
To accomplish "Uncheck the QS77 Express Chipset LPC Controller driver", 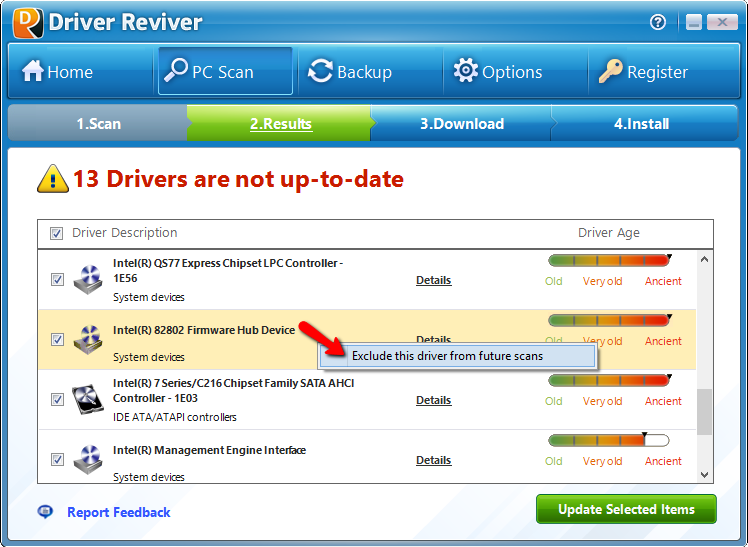I will coord(57,279).
